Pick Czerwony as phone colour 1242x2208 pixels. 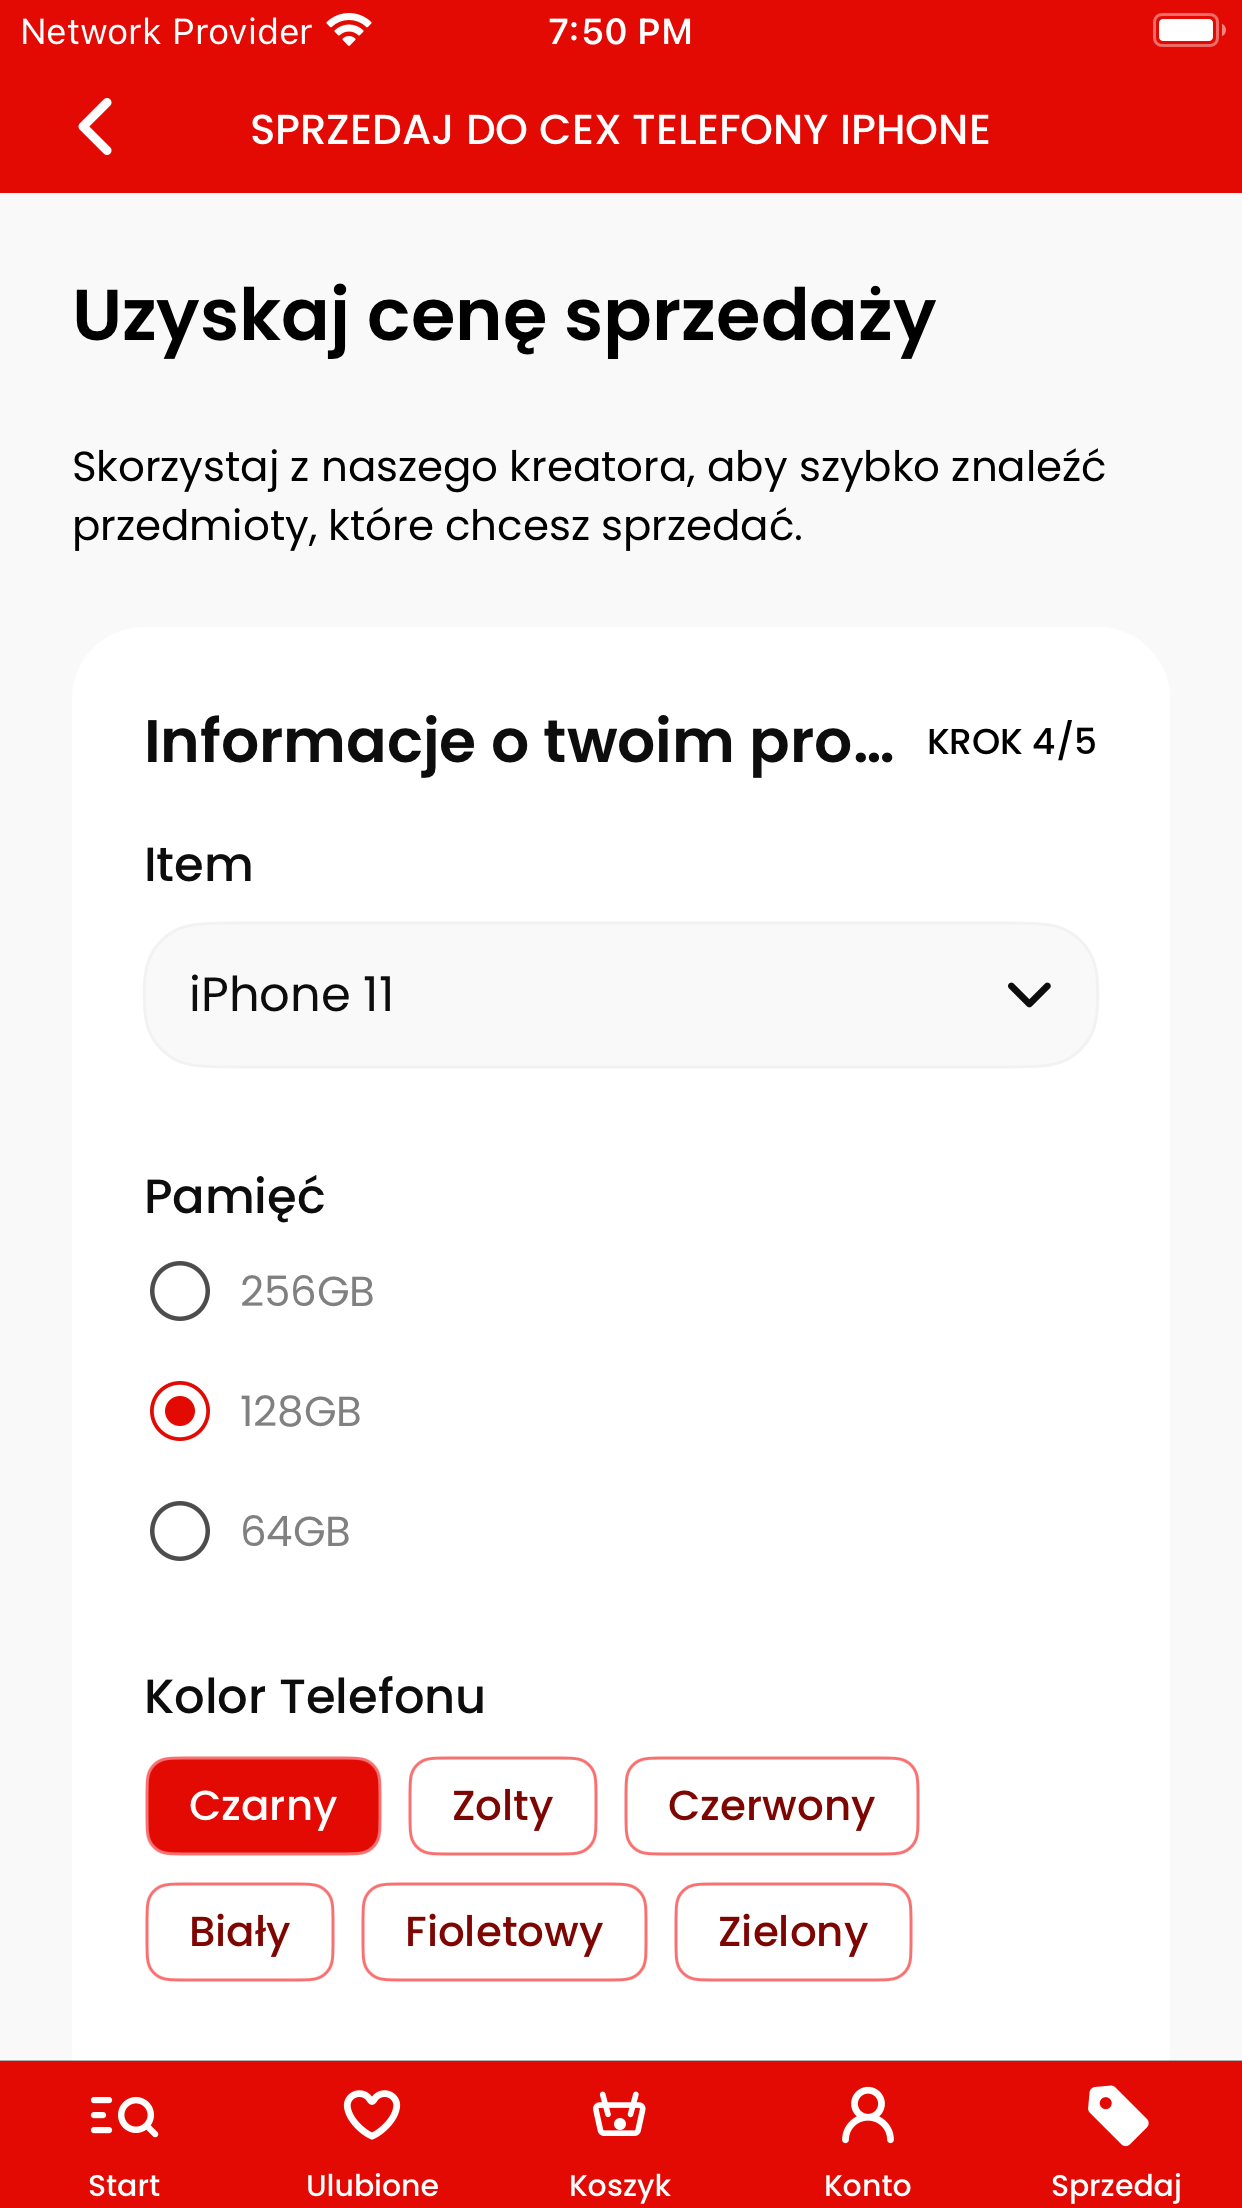click(771, 1806)
